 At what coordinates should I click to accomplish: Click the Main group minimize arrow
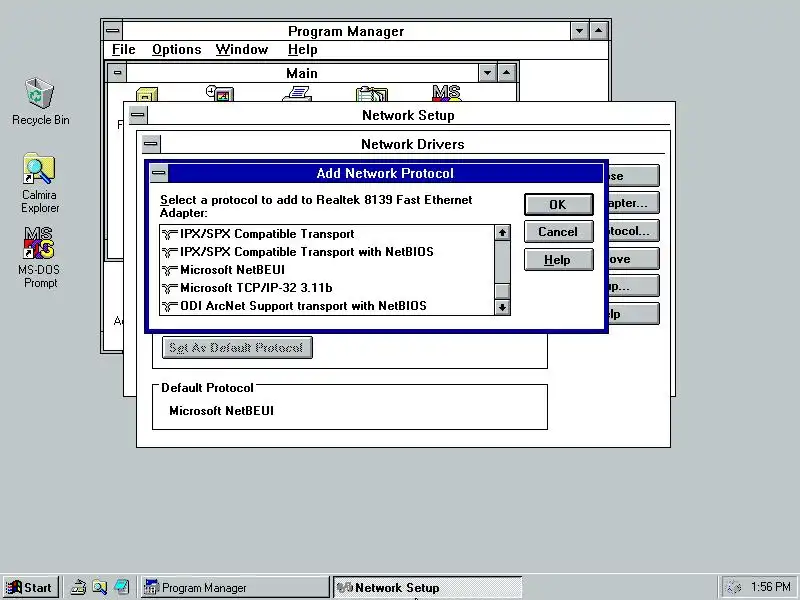pyautogui.click(x=488, y=72)
